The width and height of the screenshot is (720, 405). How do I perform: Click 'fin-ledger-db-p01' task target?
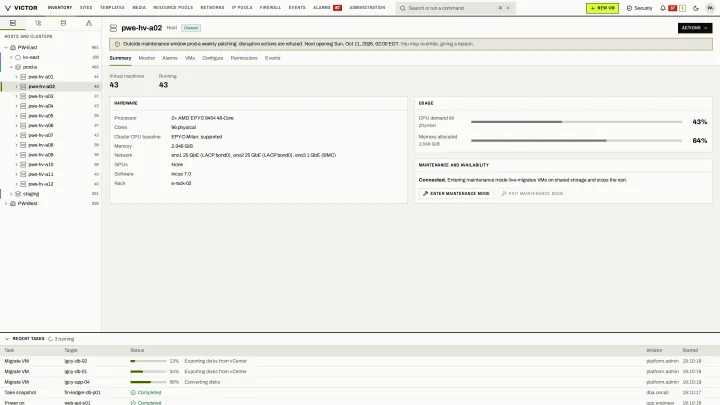82,393
